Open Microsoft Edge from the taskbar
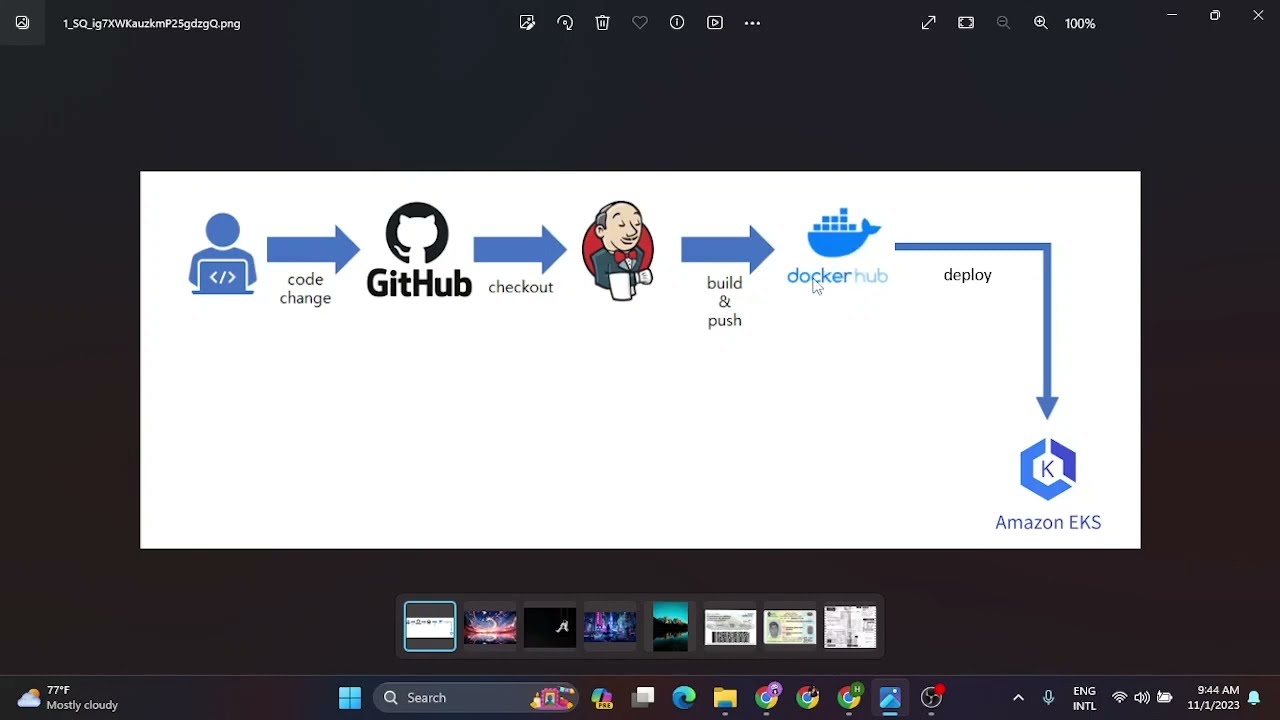The height and width of the screenshot is (720, 1280). coord(684,698)
